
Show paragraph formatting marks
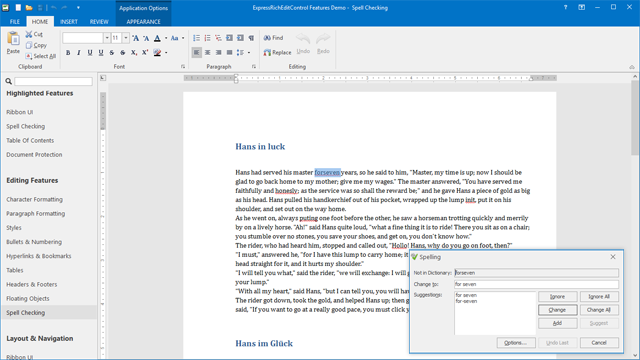coord(251,38)
